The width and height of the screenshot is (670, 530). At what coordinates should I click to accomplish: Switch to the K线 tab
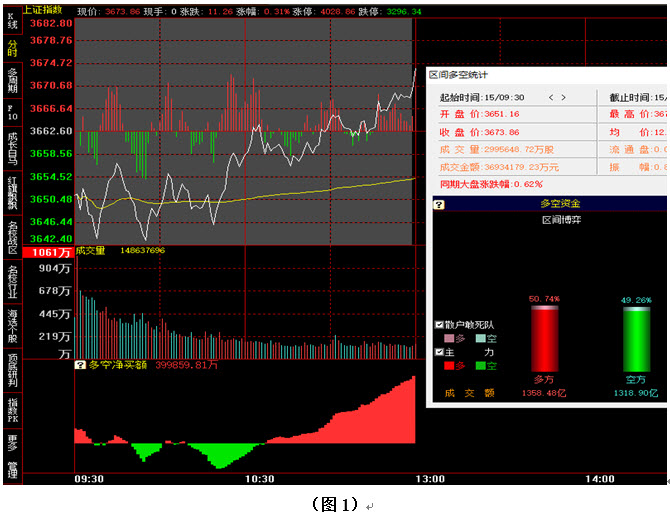click(x=12, y=21)
